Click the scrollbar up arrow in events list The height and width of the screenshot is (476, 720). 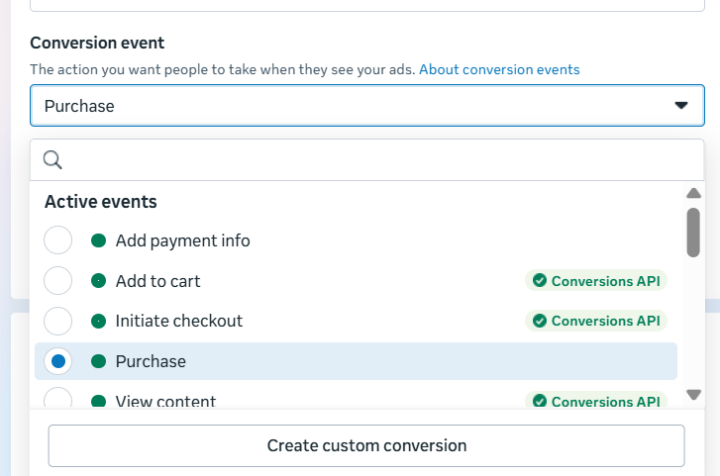point(693,193)
